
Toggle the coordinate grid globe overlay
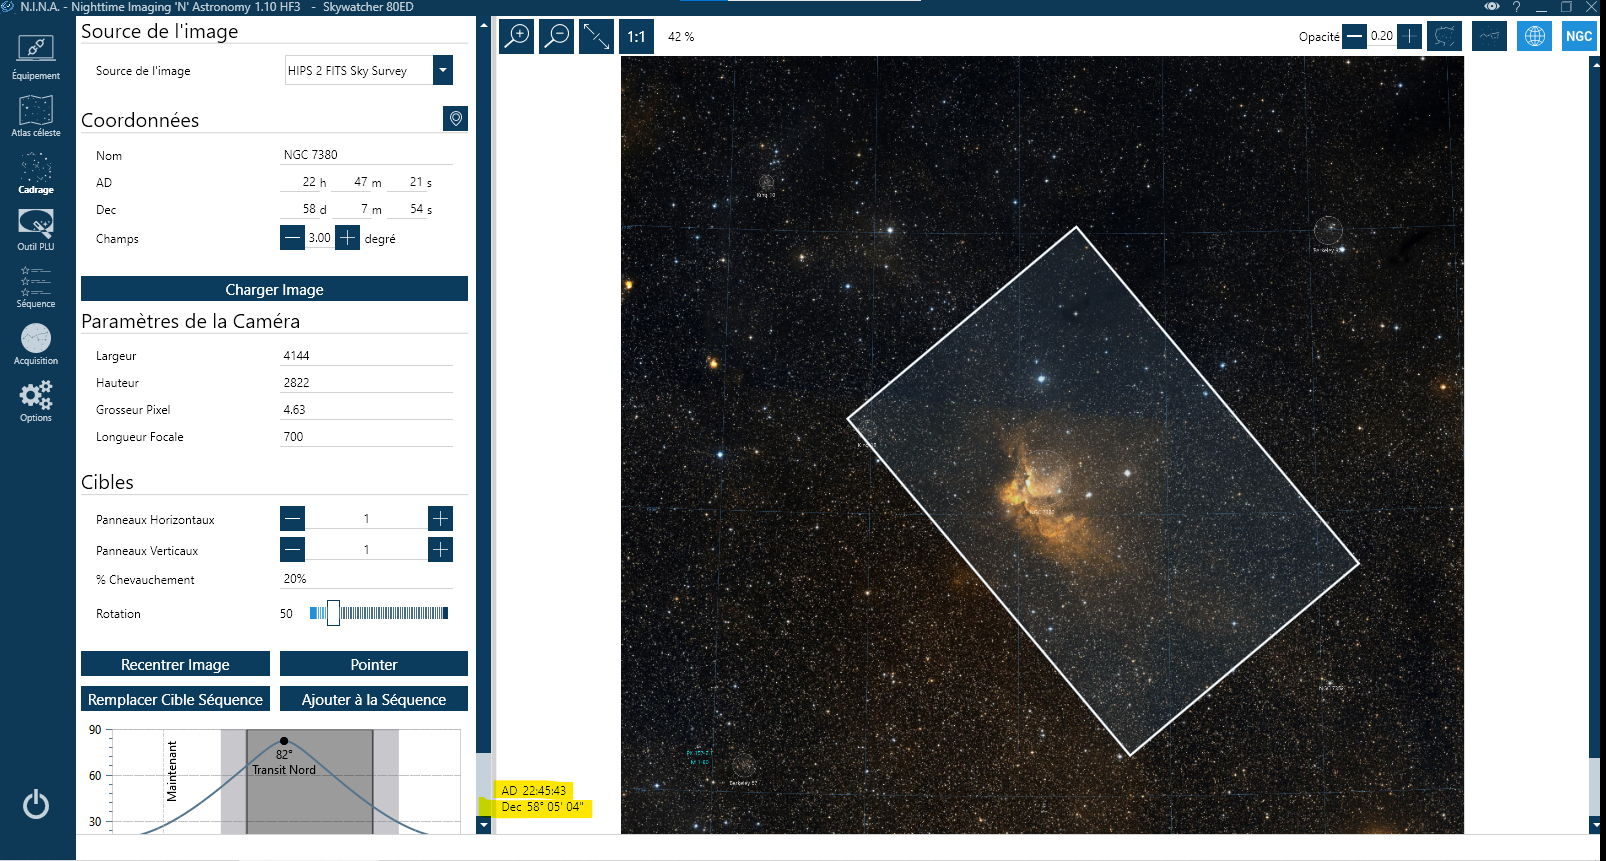[x=1534, y=36]
